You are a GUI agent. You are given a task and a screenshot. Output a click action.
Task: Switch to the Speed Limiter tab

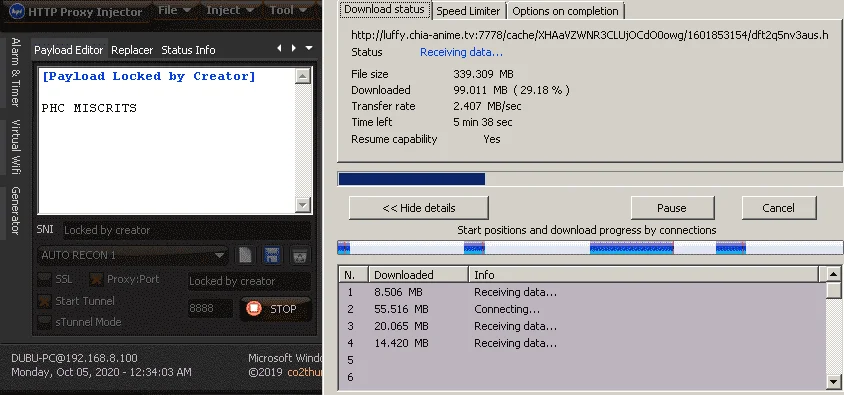468,11
